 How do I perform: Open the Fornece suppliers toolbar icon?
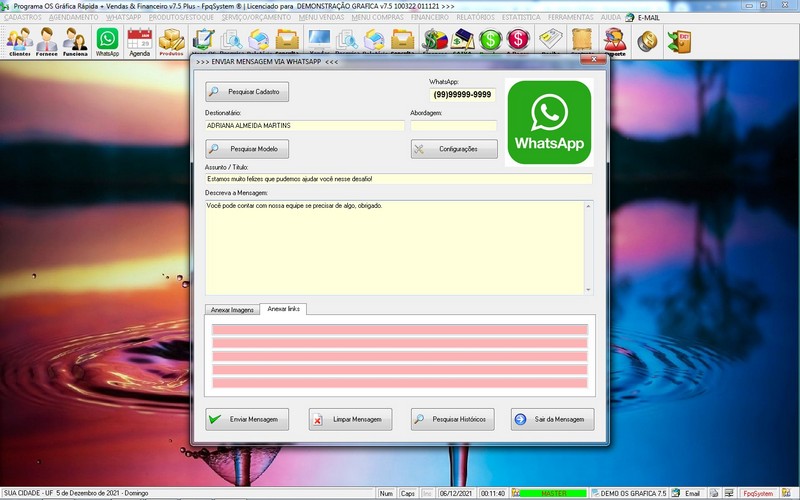pos(46,41)
